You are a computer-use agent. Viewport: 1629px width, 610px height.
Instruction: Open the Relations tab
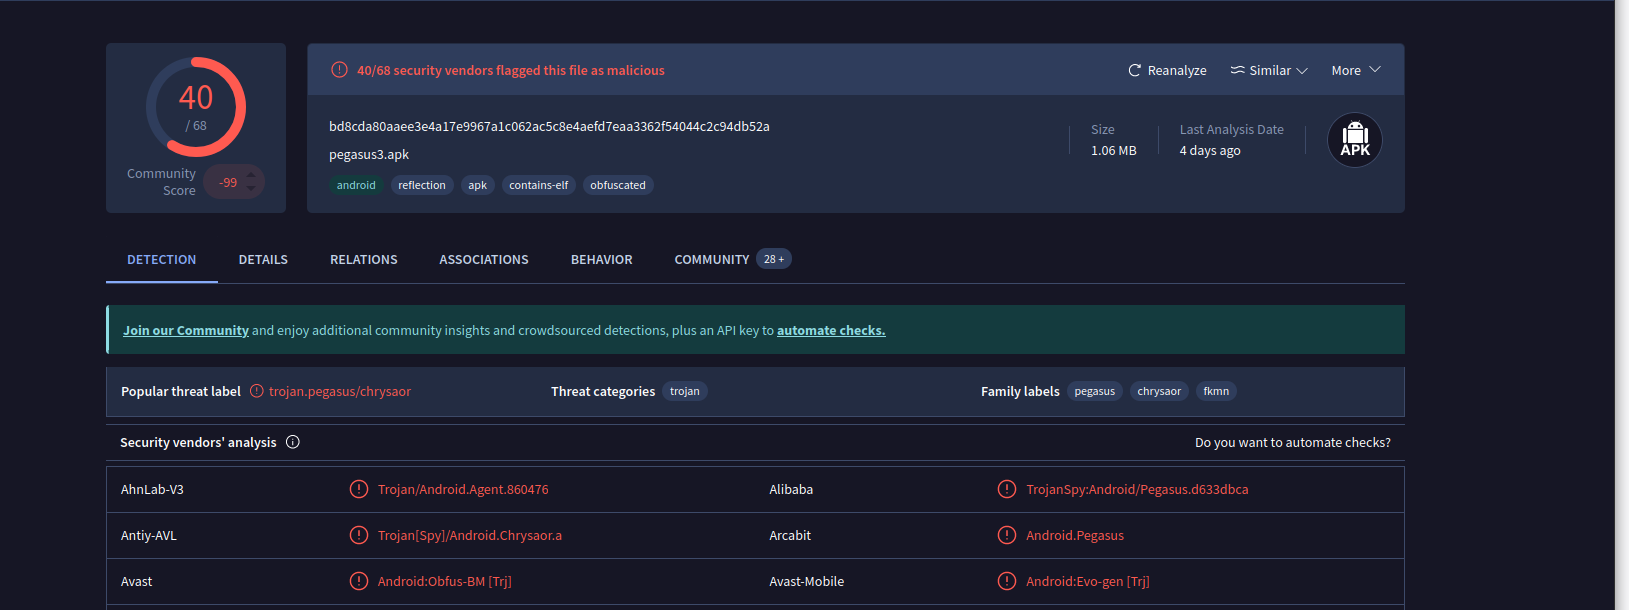[x=364, y=259]
